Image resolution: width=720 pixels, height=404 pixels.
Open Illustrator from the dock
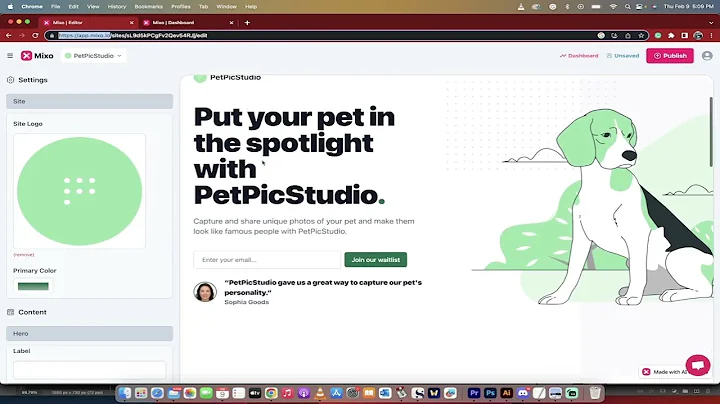(x=506, y=393)
